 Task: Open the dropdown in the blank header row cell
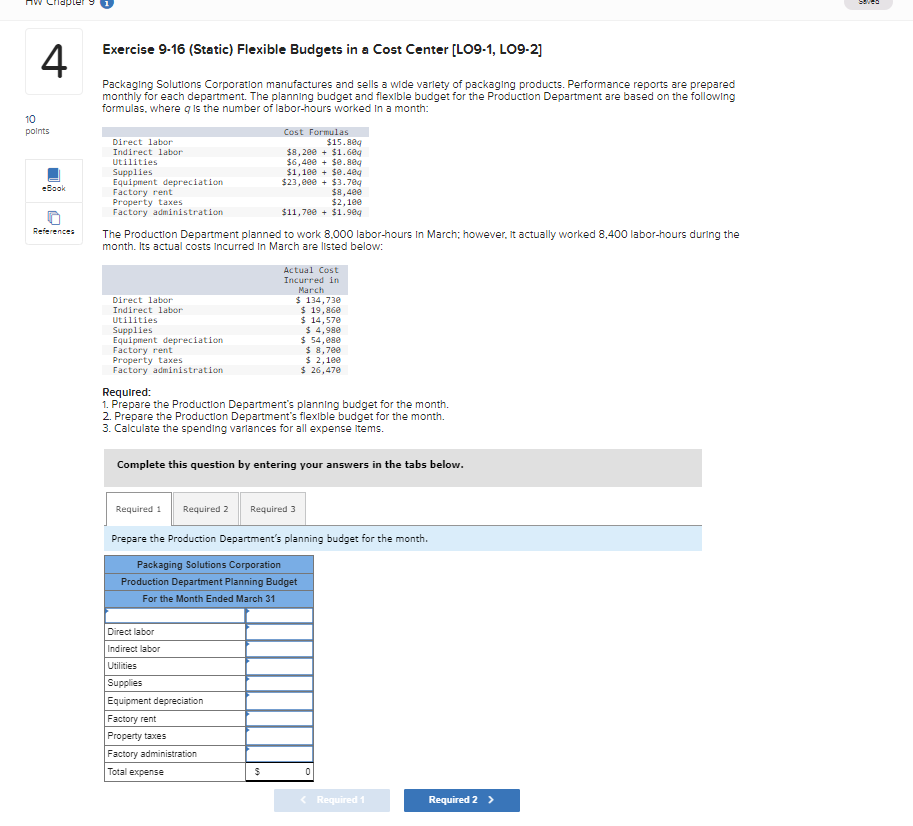(173, 614)
